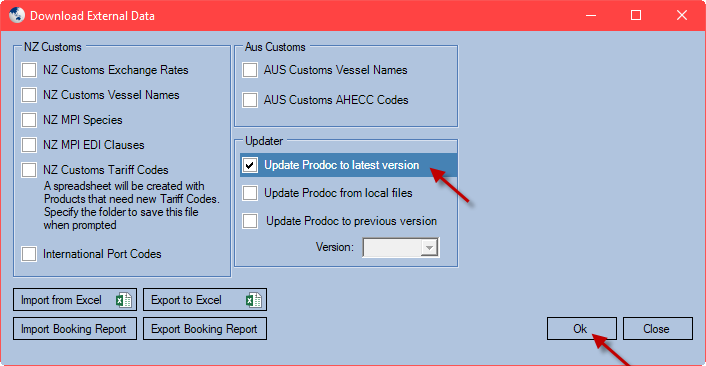Enable NZ MPI EDI Clauses checkbox
This screenshot has height=366, width=706.
coord(29,145)
